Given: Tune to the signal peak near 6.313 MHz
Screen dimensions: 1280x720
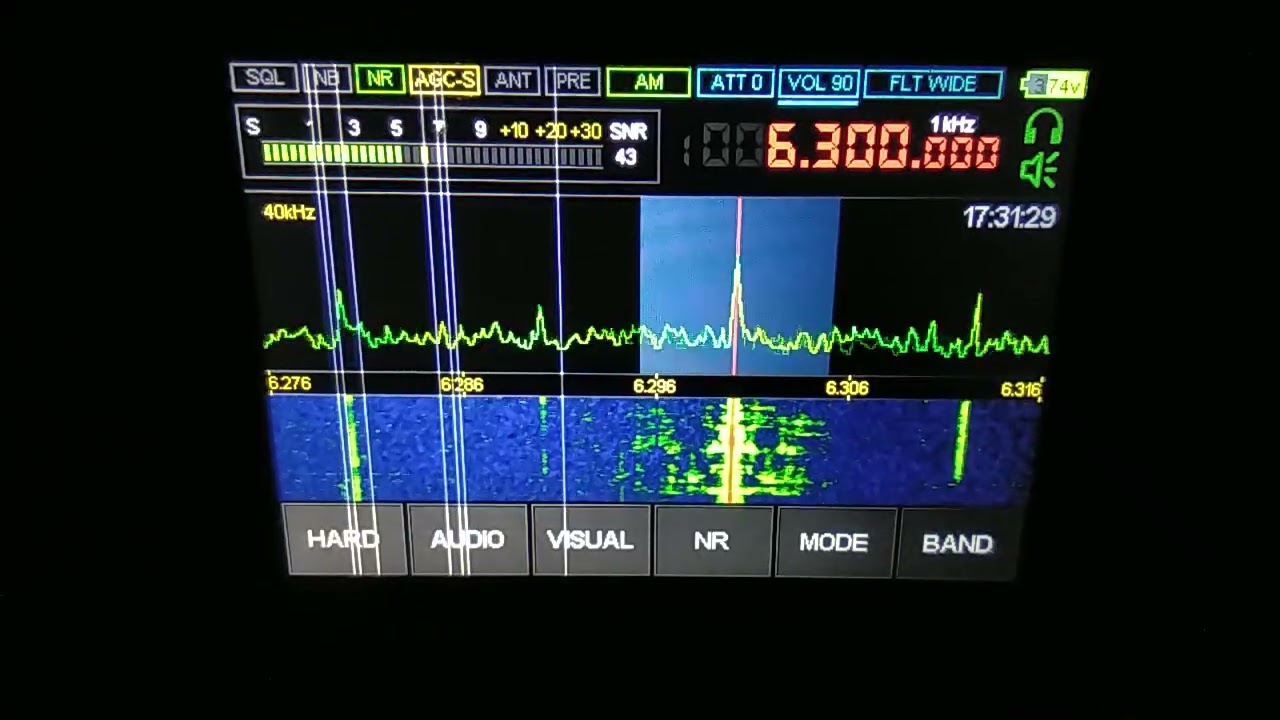Looking at the screenshot, I should (x=979, y=322).
